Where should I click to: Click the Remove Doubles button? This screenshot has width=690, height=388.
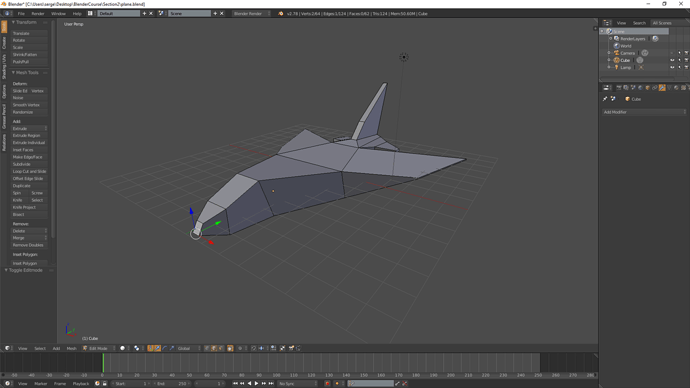click(x=29, y=245)
